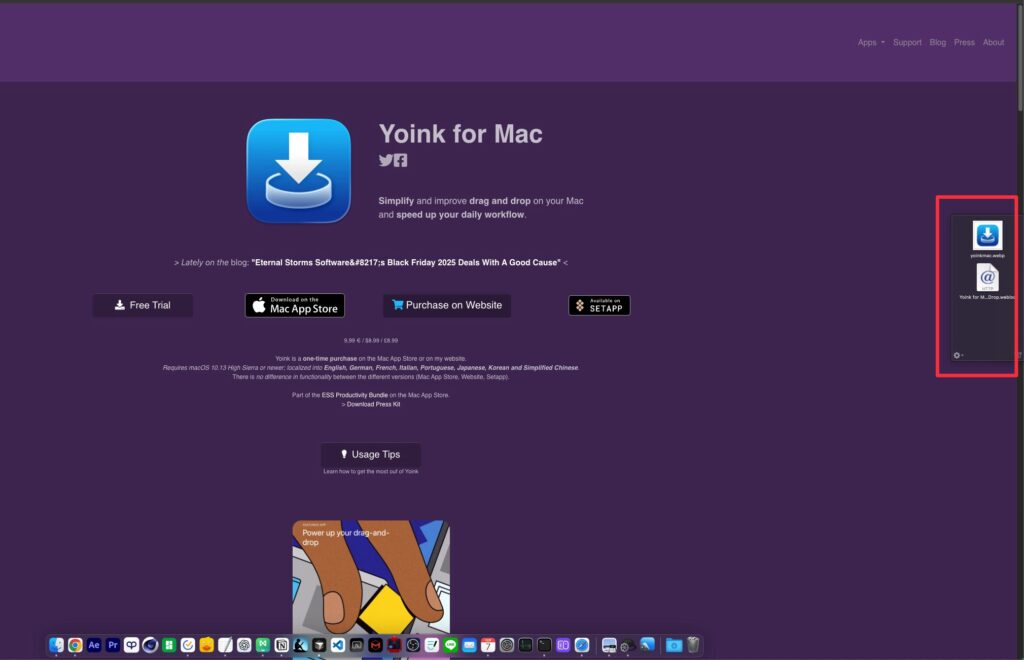
Task: Open Premiere Pro from the Dock
Action: pyautogui.click(x=113, y=646)
